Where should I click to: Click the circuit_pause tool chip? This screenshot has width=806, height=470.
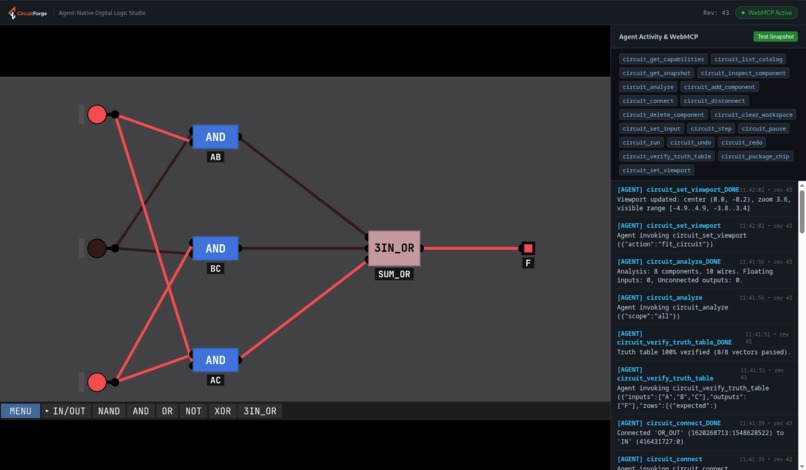(763, 129)
